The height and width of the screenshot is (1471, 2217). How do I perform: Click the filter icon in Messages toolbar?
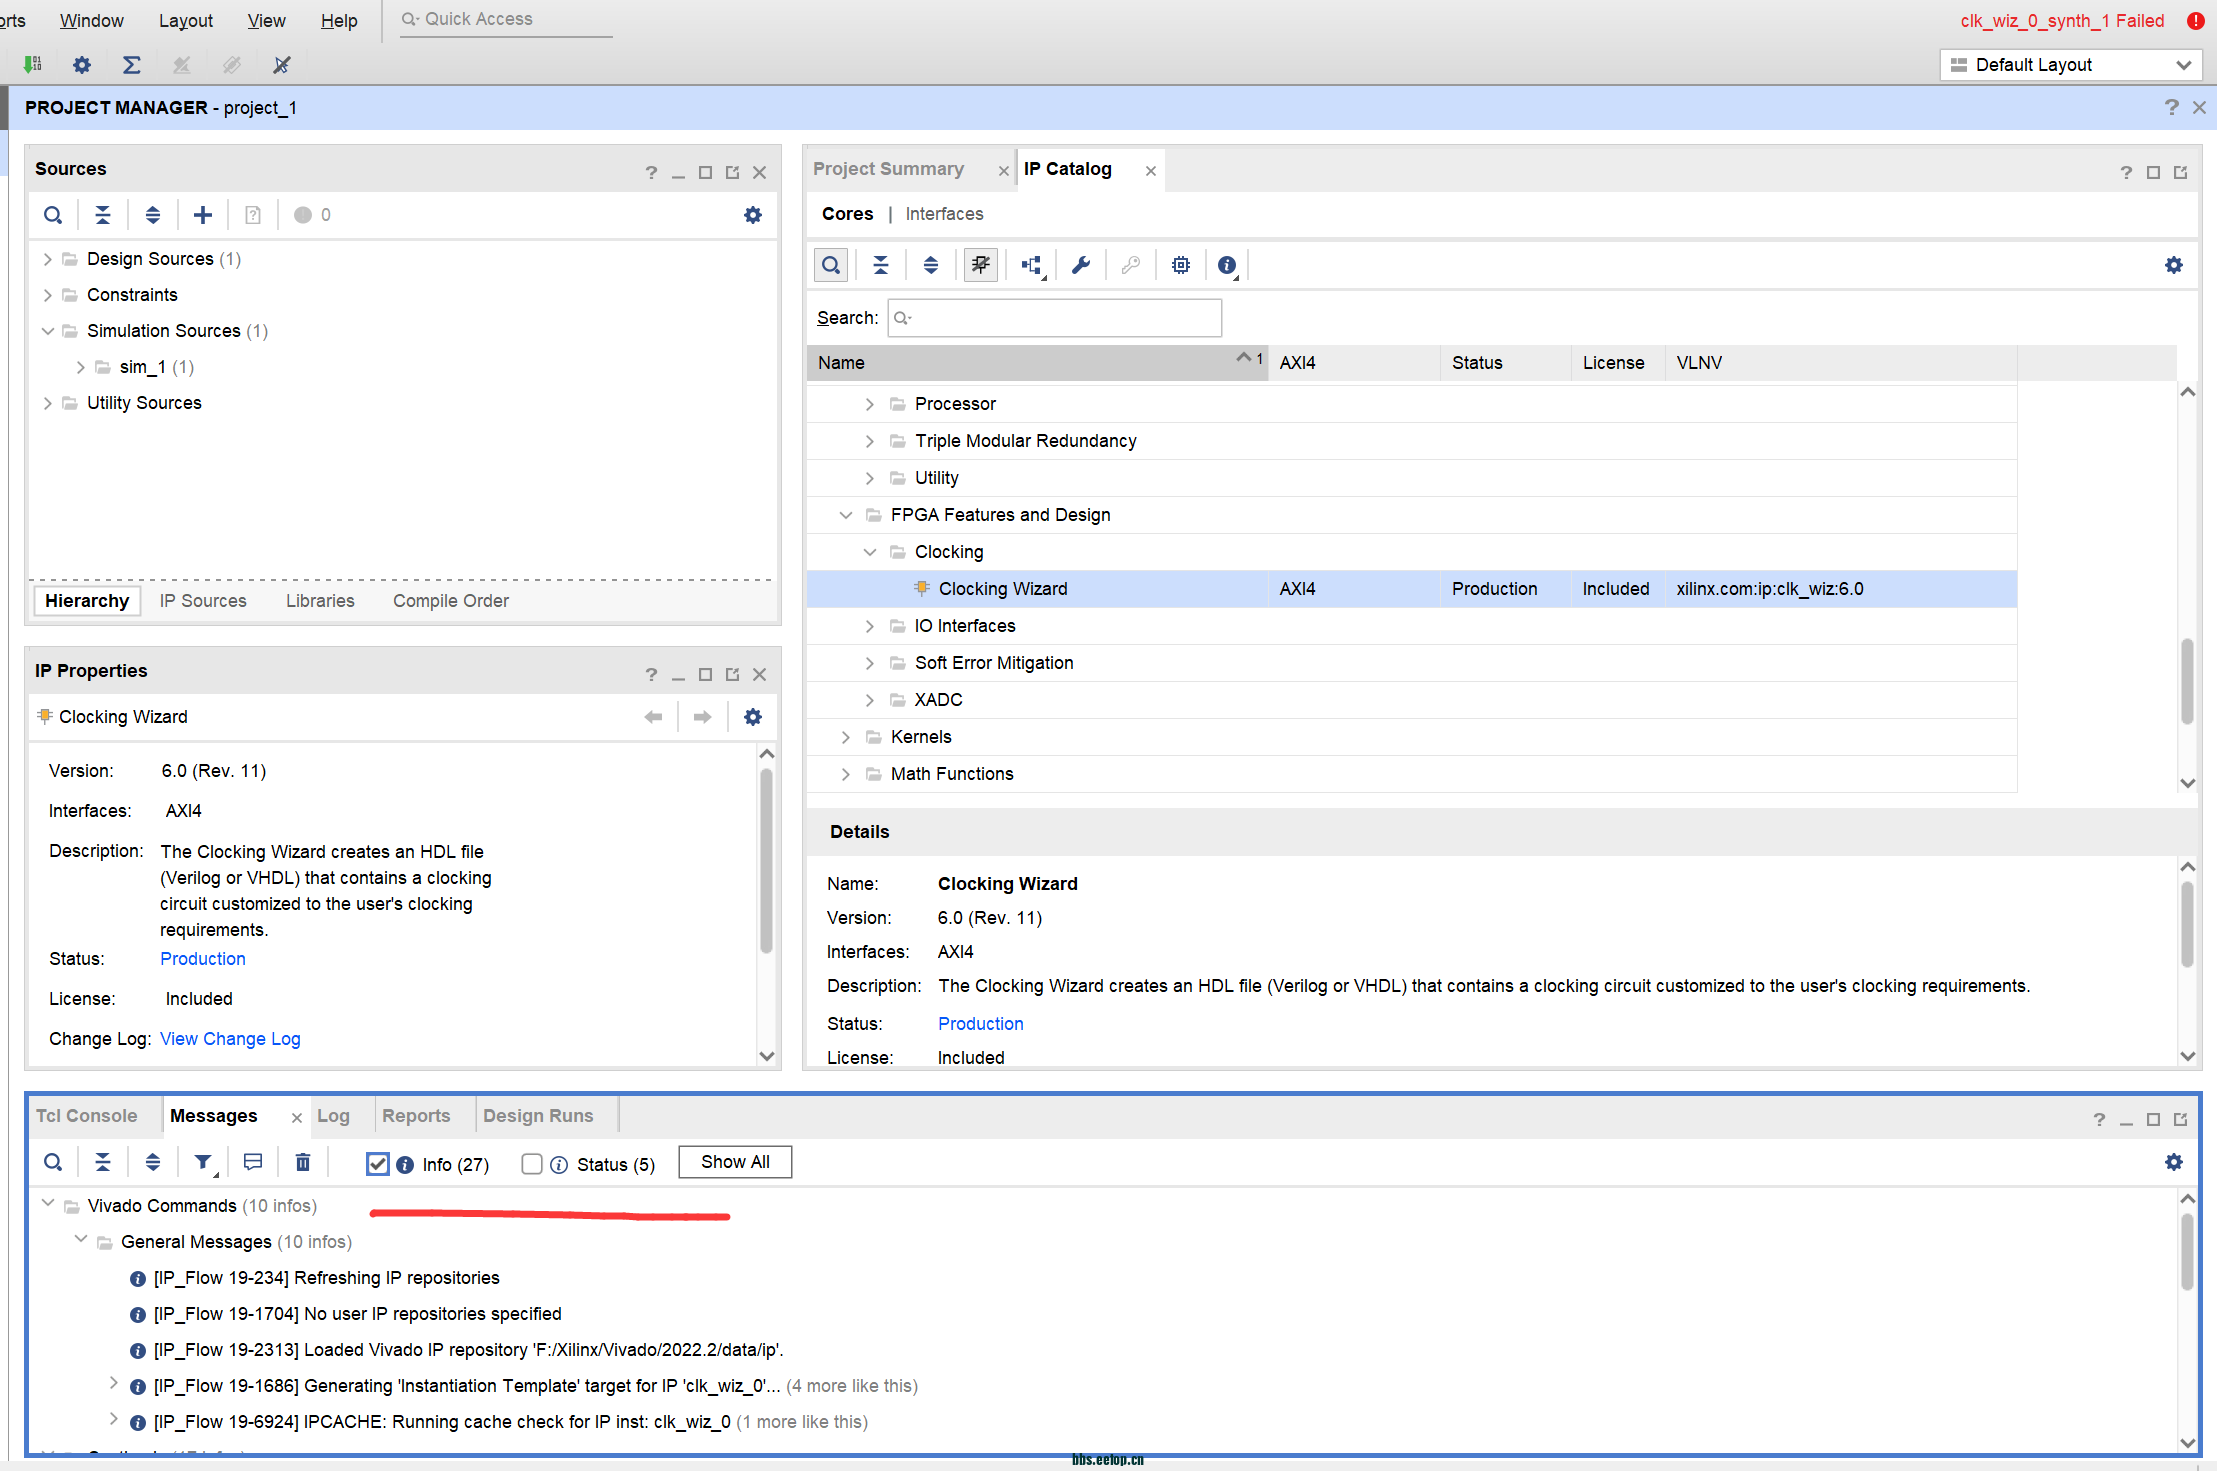(x=204, y=1162)
